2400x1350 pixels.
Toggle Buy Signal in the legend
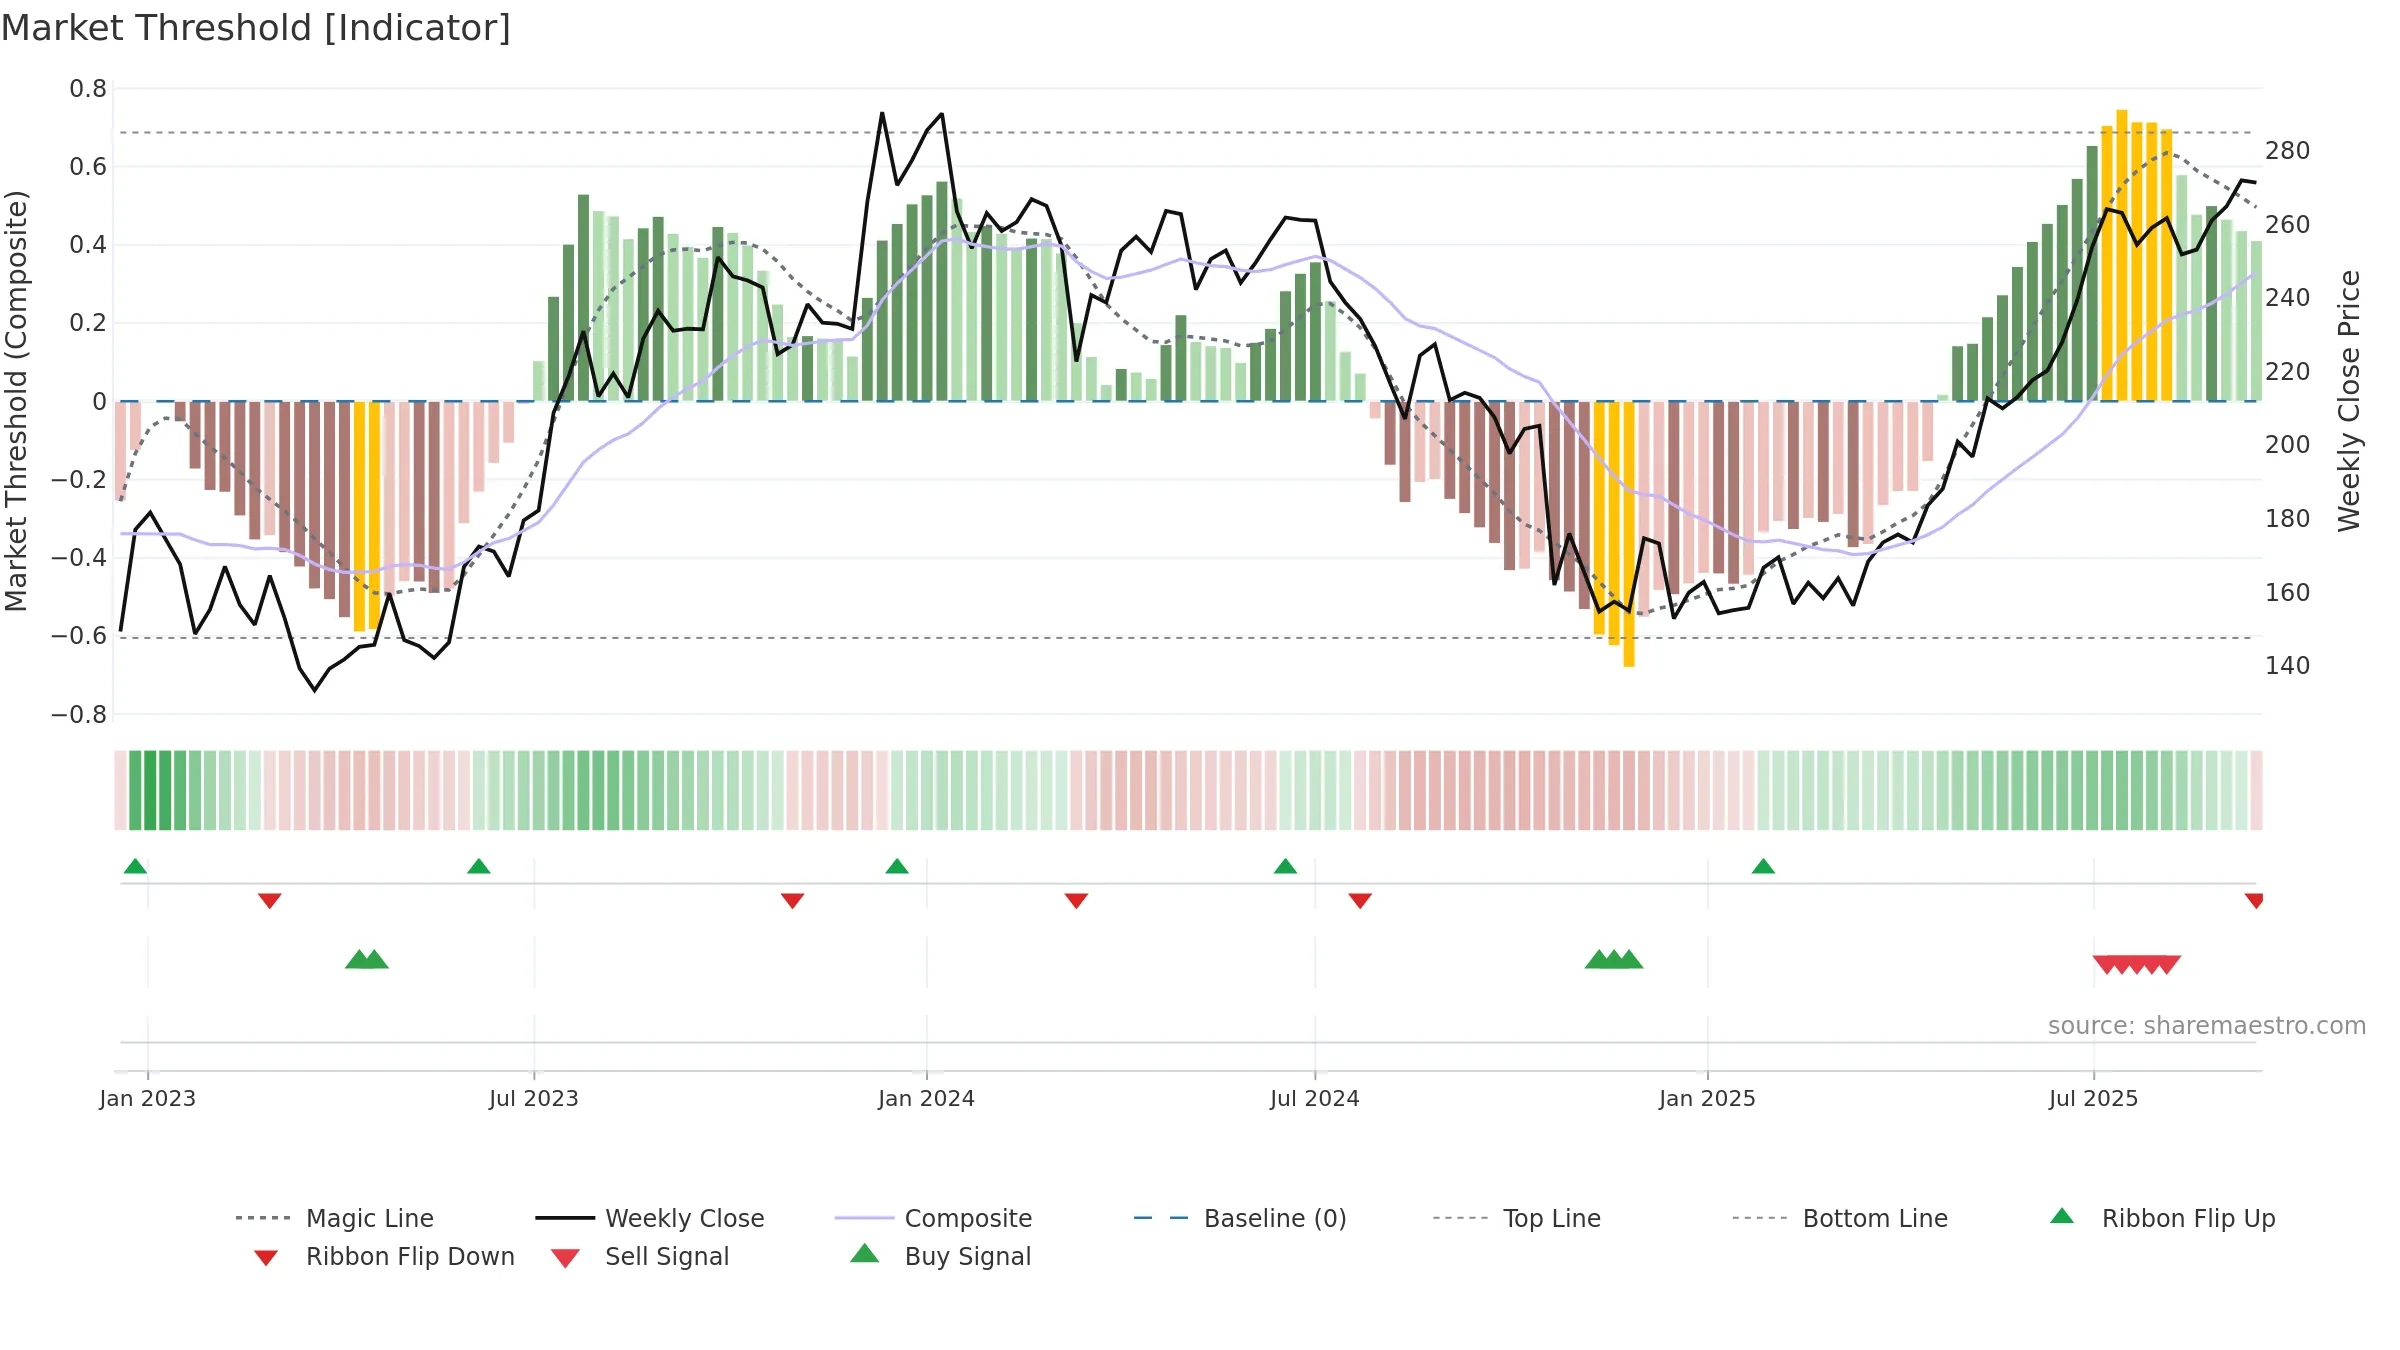[940, 1256]
